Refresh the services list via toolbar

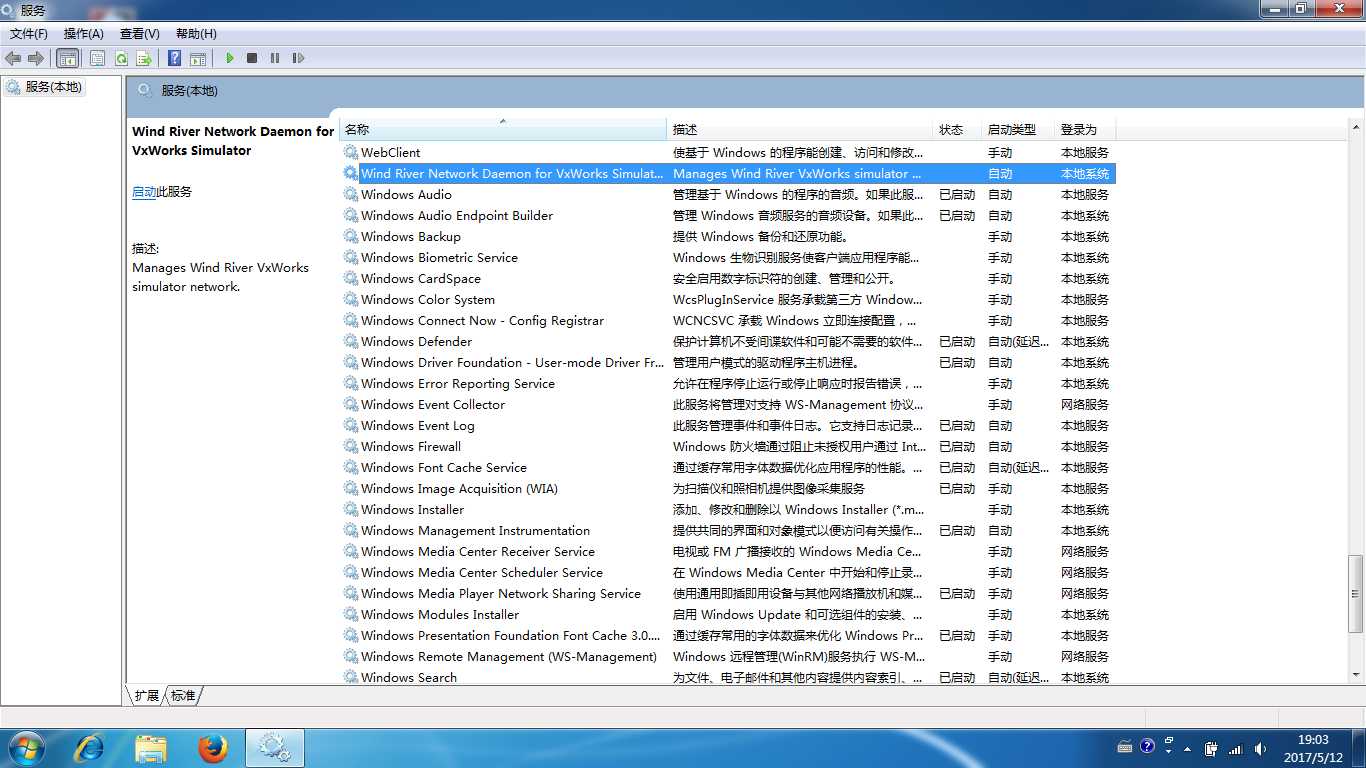(x=121, y=58)
